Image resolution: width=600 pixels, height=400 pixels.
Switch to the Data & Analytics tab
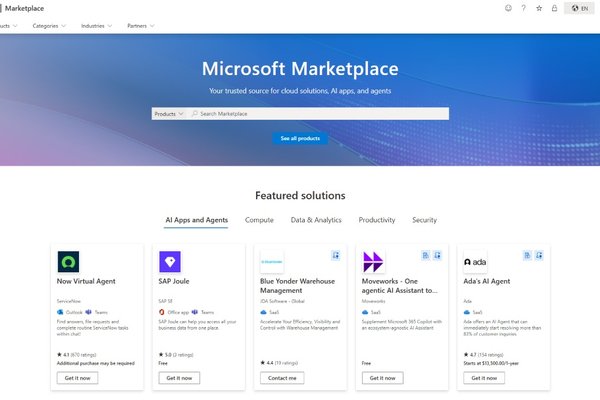point(316,220)
